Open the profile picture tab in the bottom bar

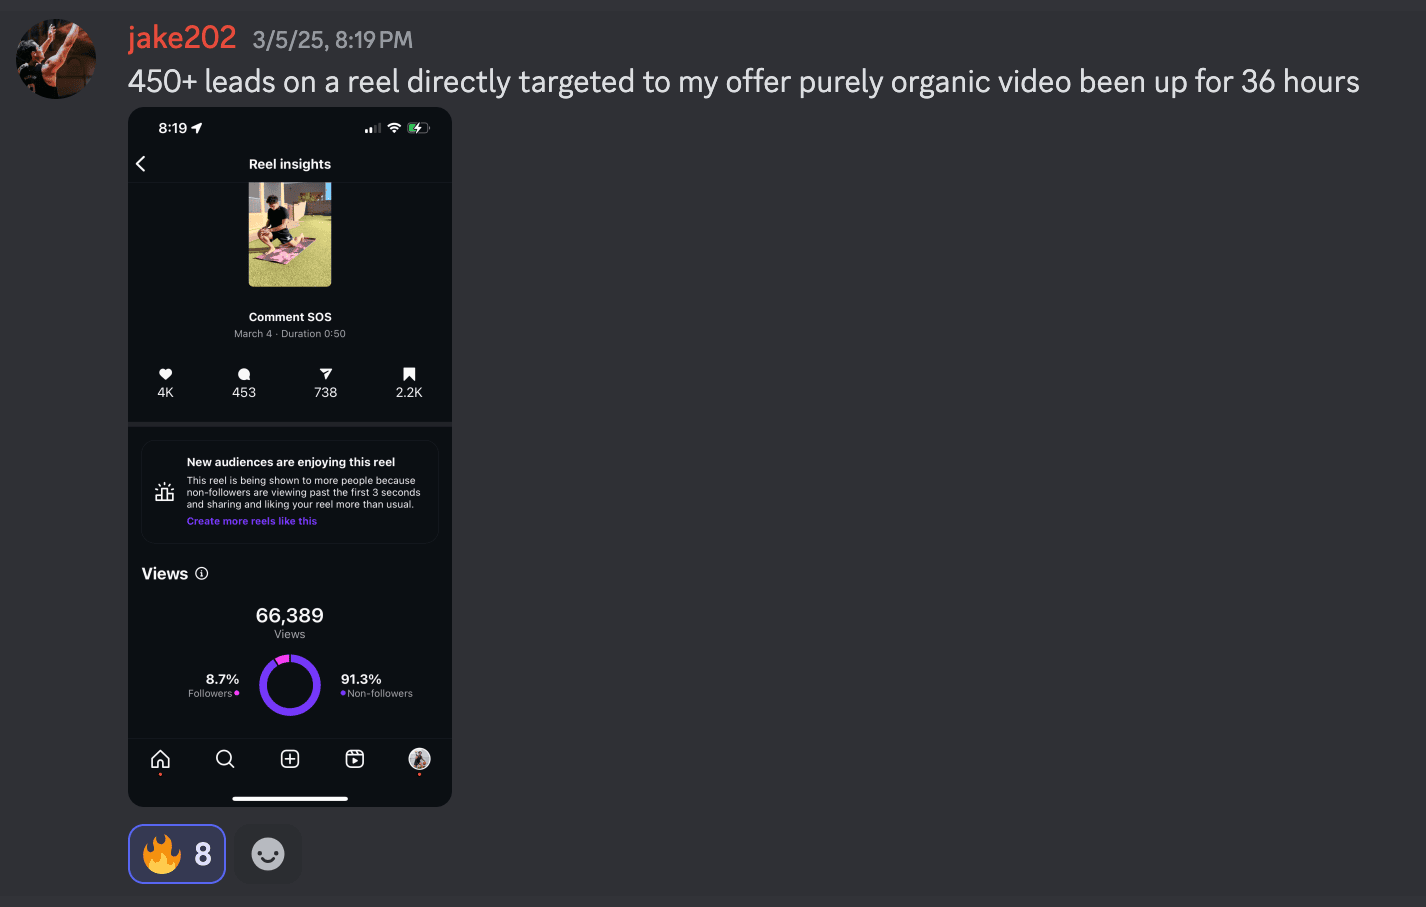[420, 759]
